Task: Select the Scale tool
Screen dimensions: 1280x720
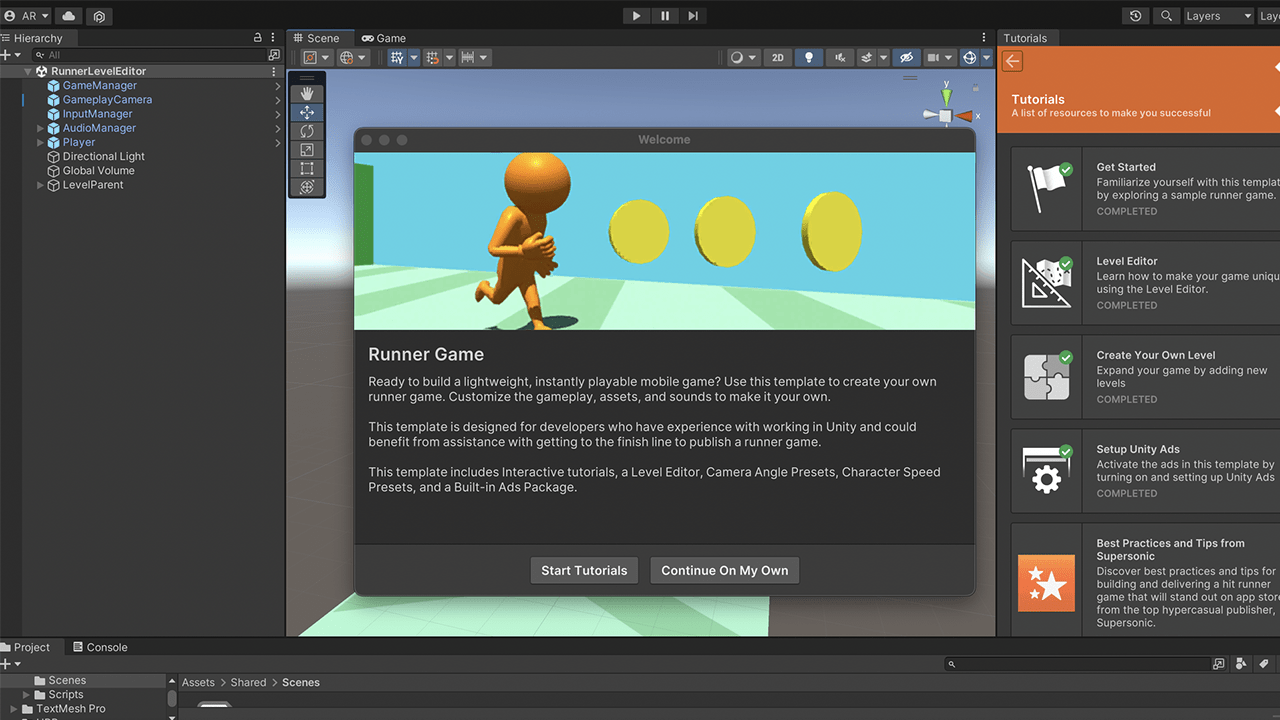Action: click(x=307, y=150)
